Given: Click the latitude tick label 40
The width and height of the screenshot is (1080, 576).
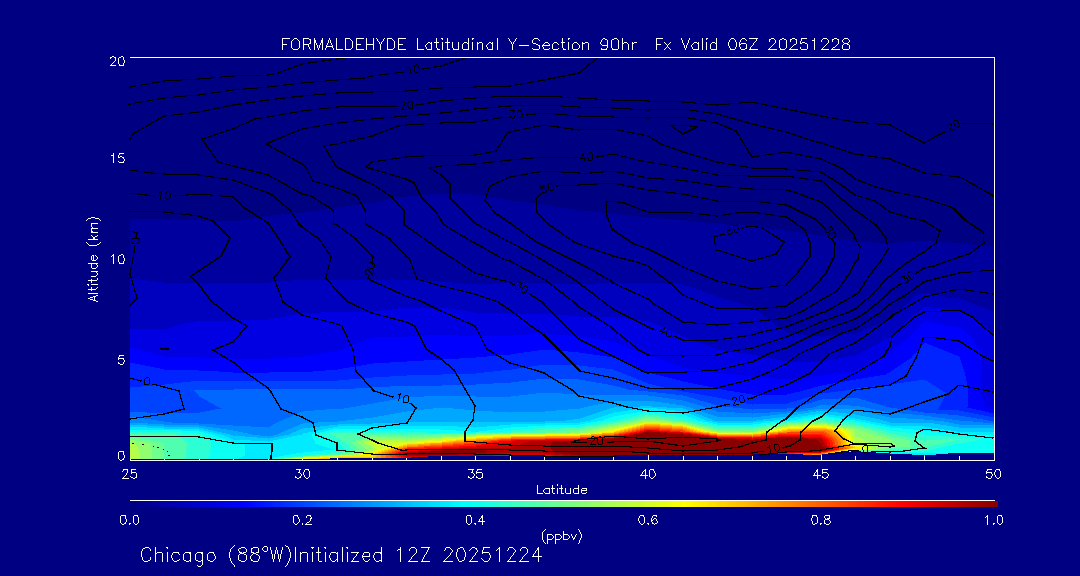Looking at the screenshot, I should click(648, 473).
